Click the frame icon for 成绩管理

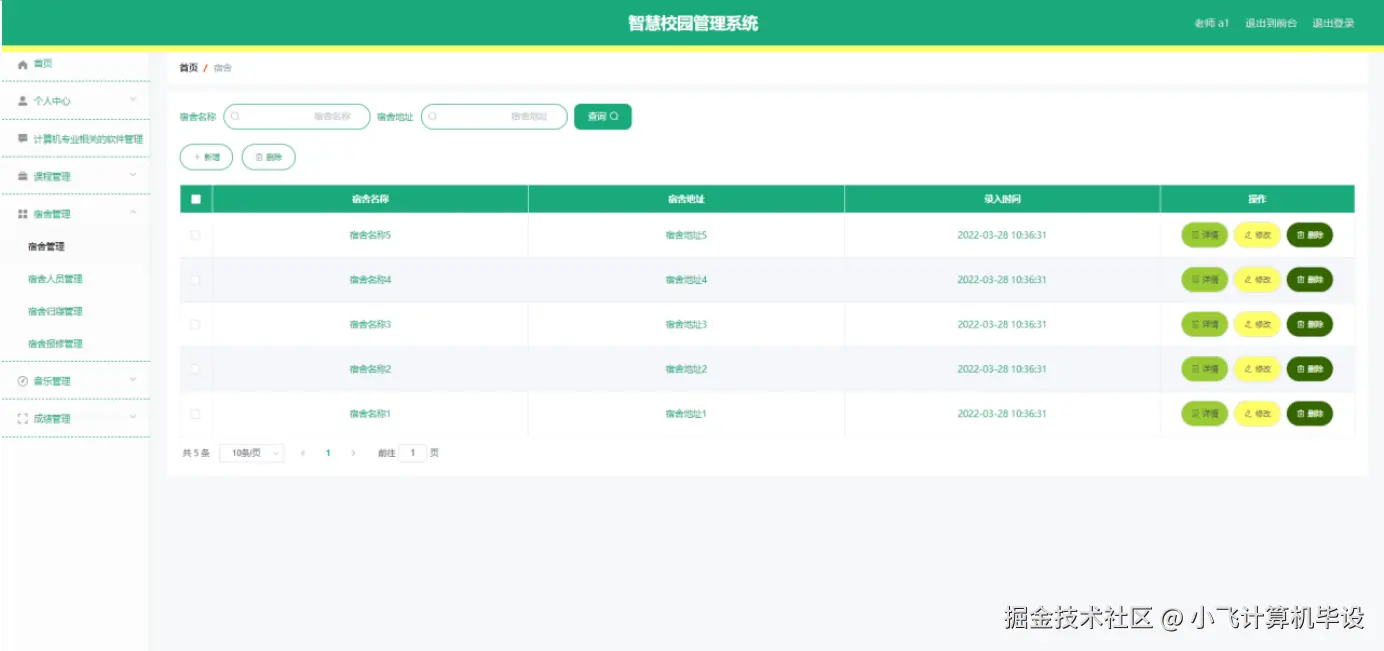click(x=23, y=419)
